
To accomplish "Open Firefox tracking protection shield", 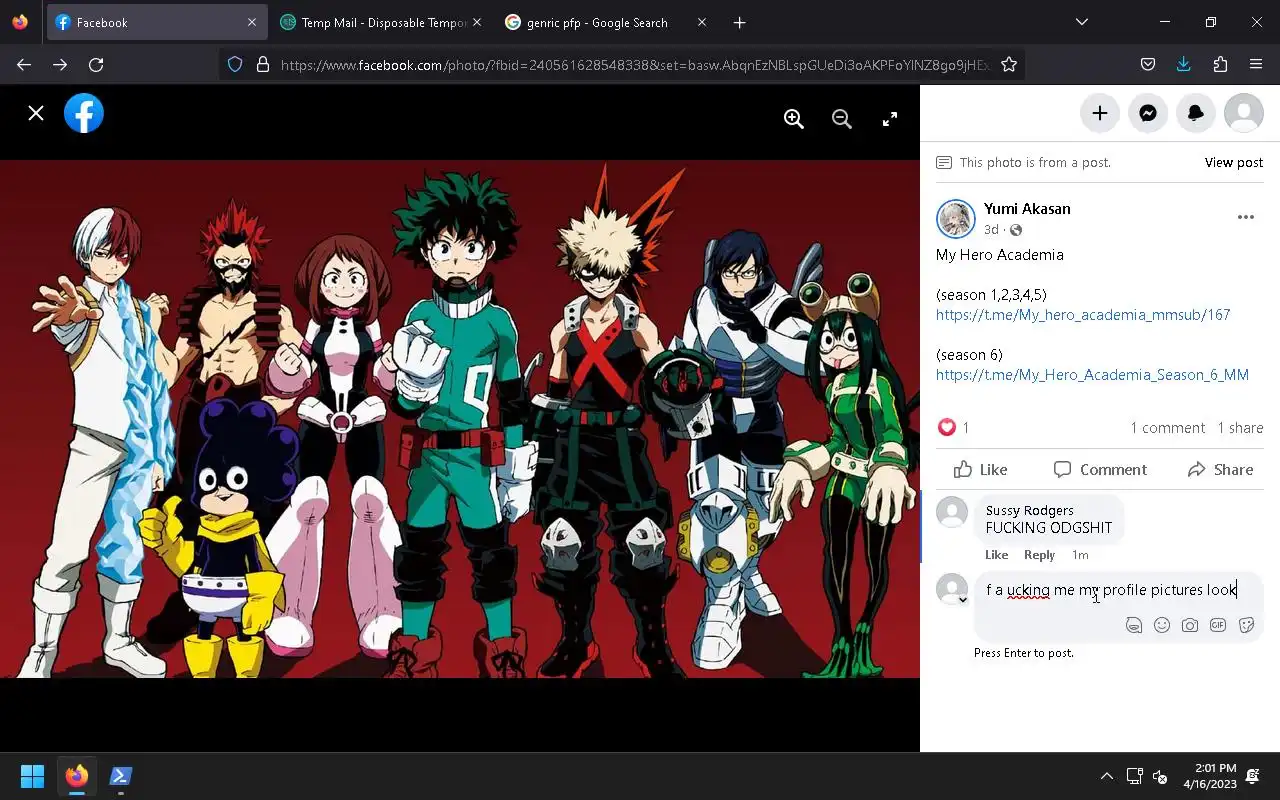I will 235,64.
